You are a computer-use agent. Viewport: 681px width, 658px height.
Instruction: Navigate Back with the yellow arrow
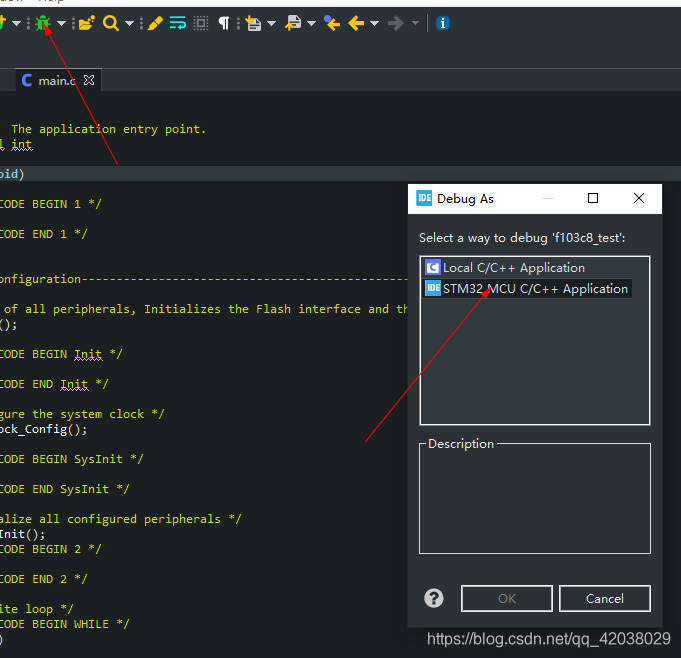pyautogui.click(x=356, y=23)
